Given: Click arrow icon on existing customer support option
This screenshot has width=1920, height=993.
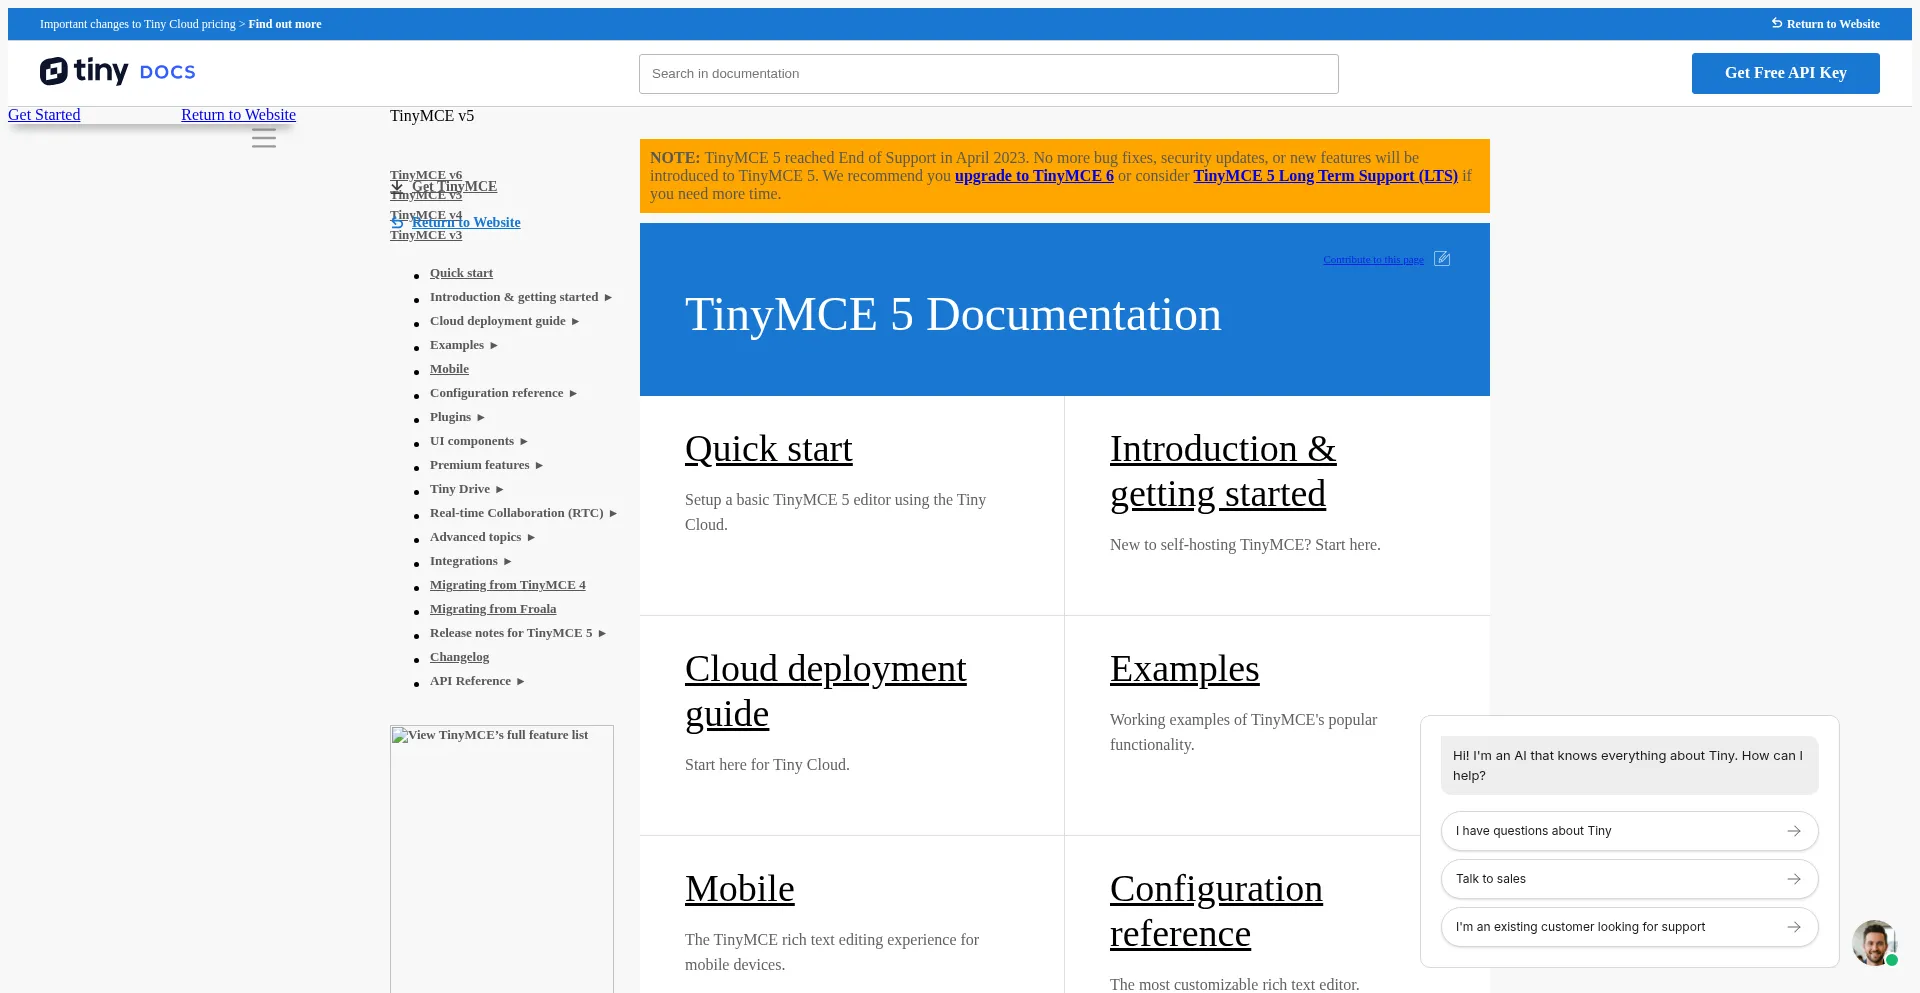Looking at the screenshot, I should click(x=1794, y=927).
